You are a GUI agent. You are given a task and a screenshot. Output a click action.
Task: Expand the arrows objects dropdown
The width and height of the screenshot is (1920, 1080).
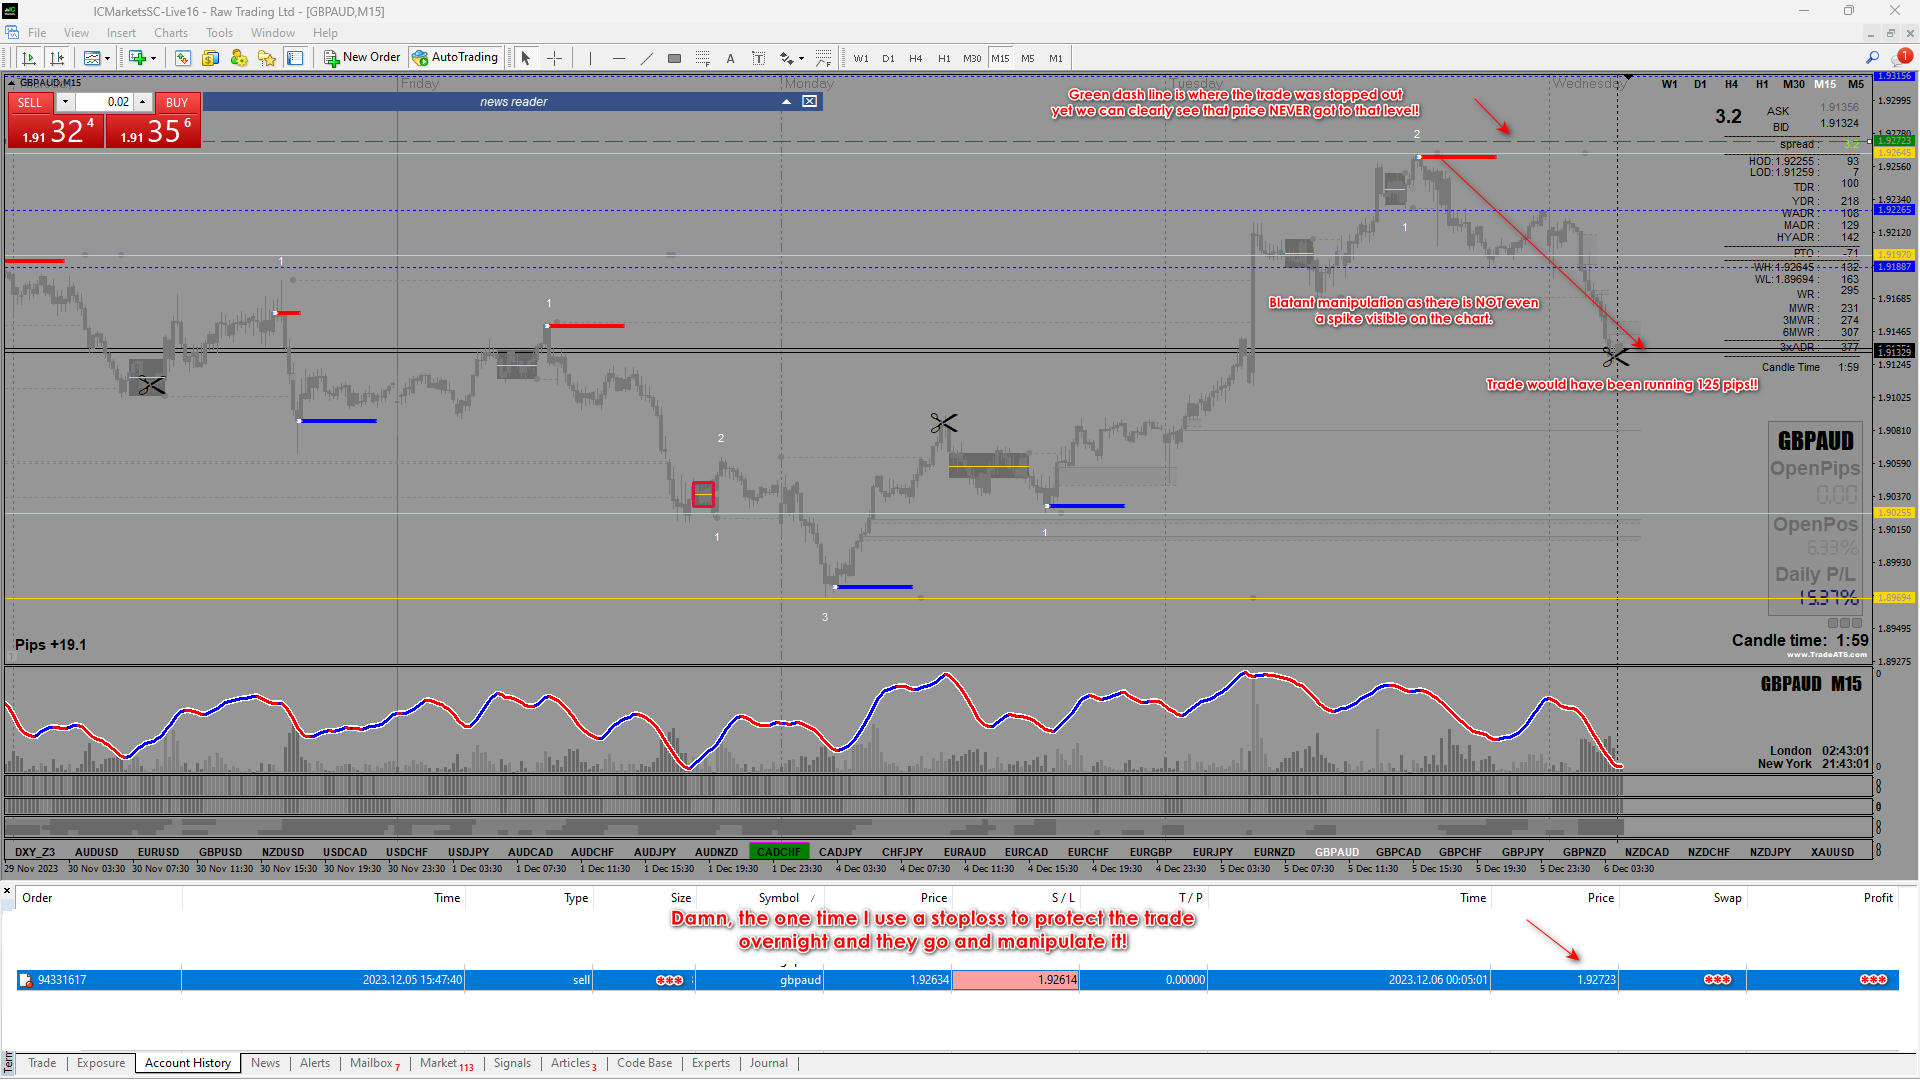(802, 58)
